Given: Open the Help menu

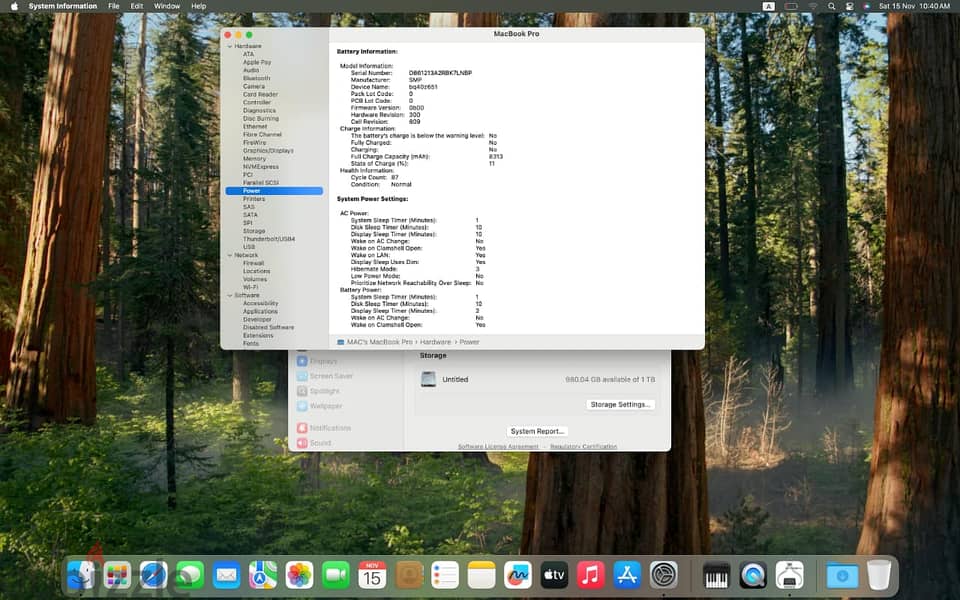Looking at the screenshot, I should 198,6.
